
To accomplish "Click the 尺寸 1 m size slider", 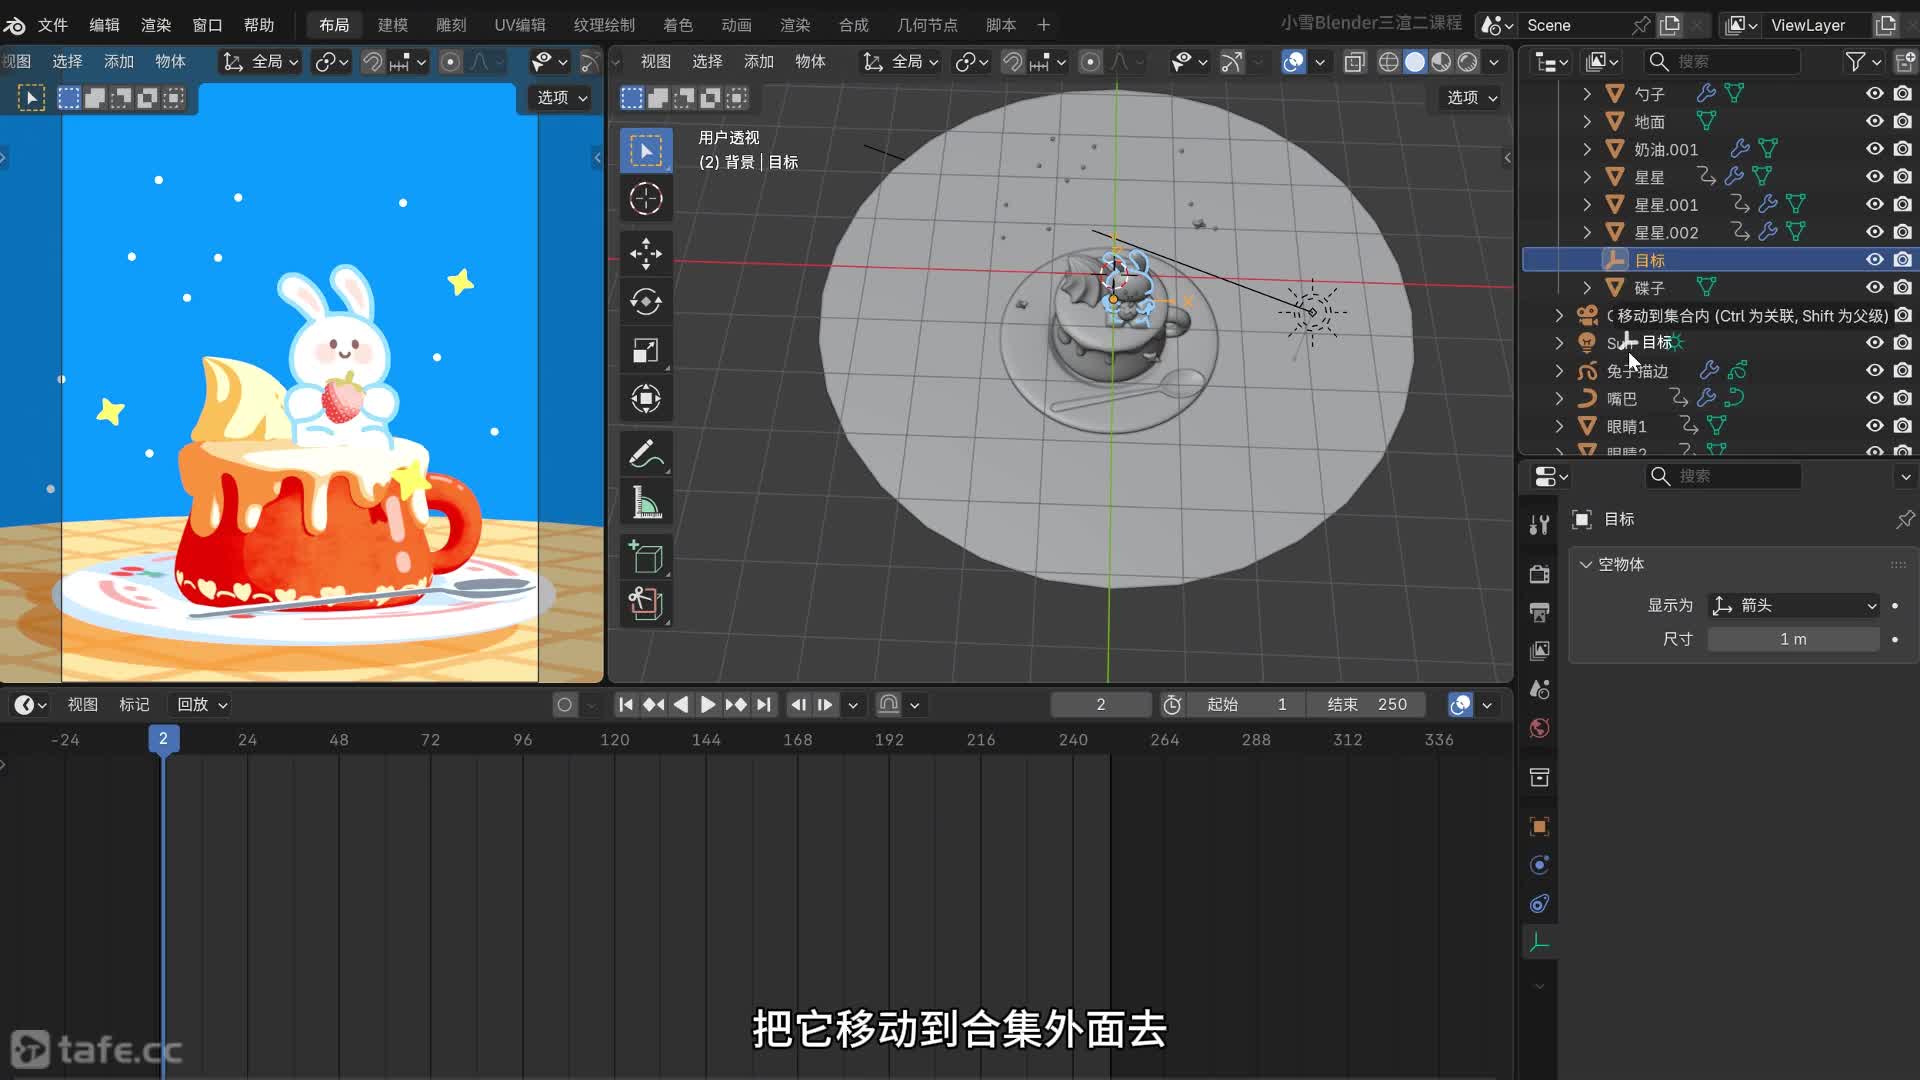I will coord(1794,639).
